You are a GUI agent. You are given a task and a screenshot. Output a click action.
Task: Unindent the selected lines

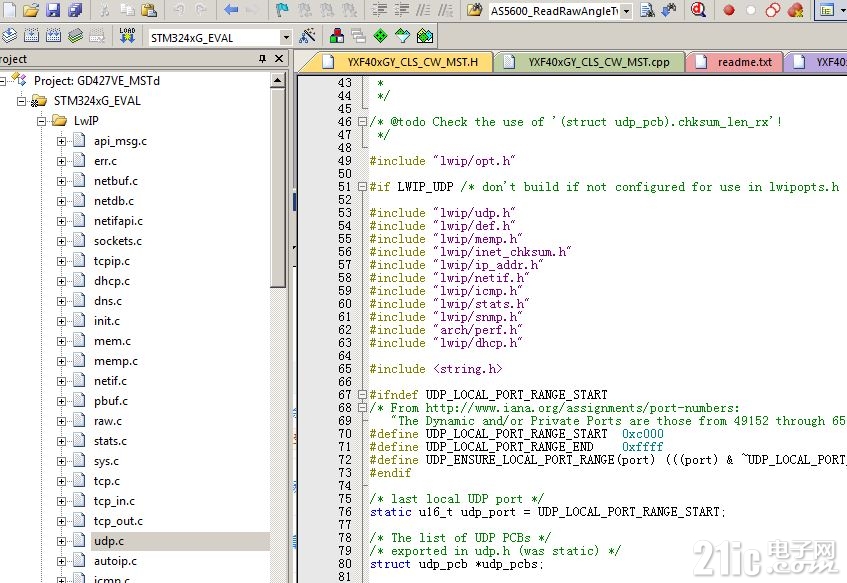pyautogui.click(x=401, y=10)
